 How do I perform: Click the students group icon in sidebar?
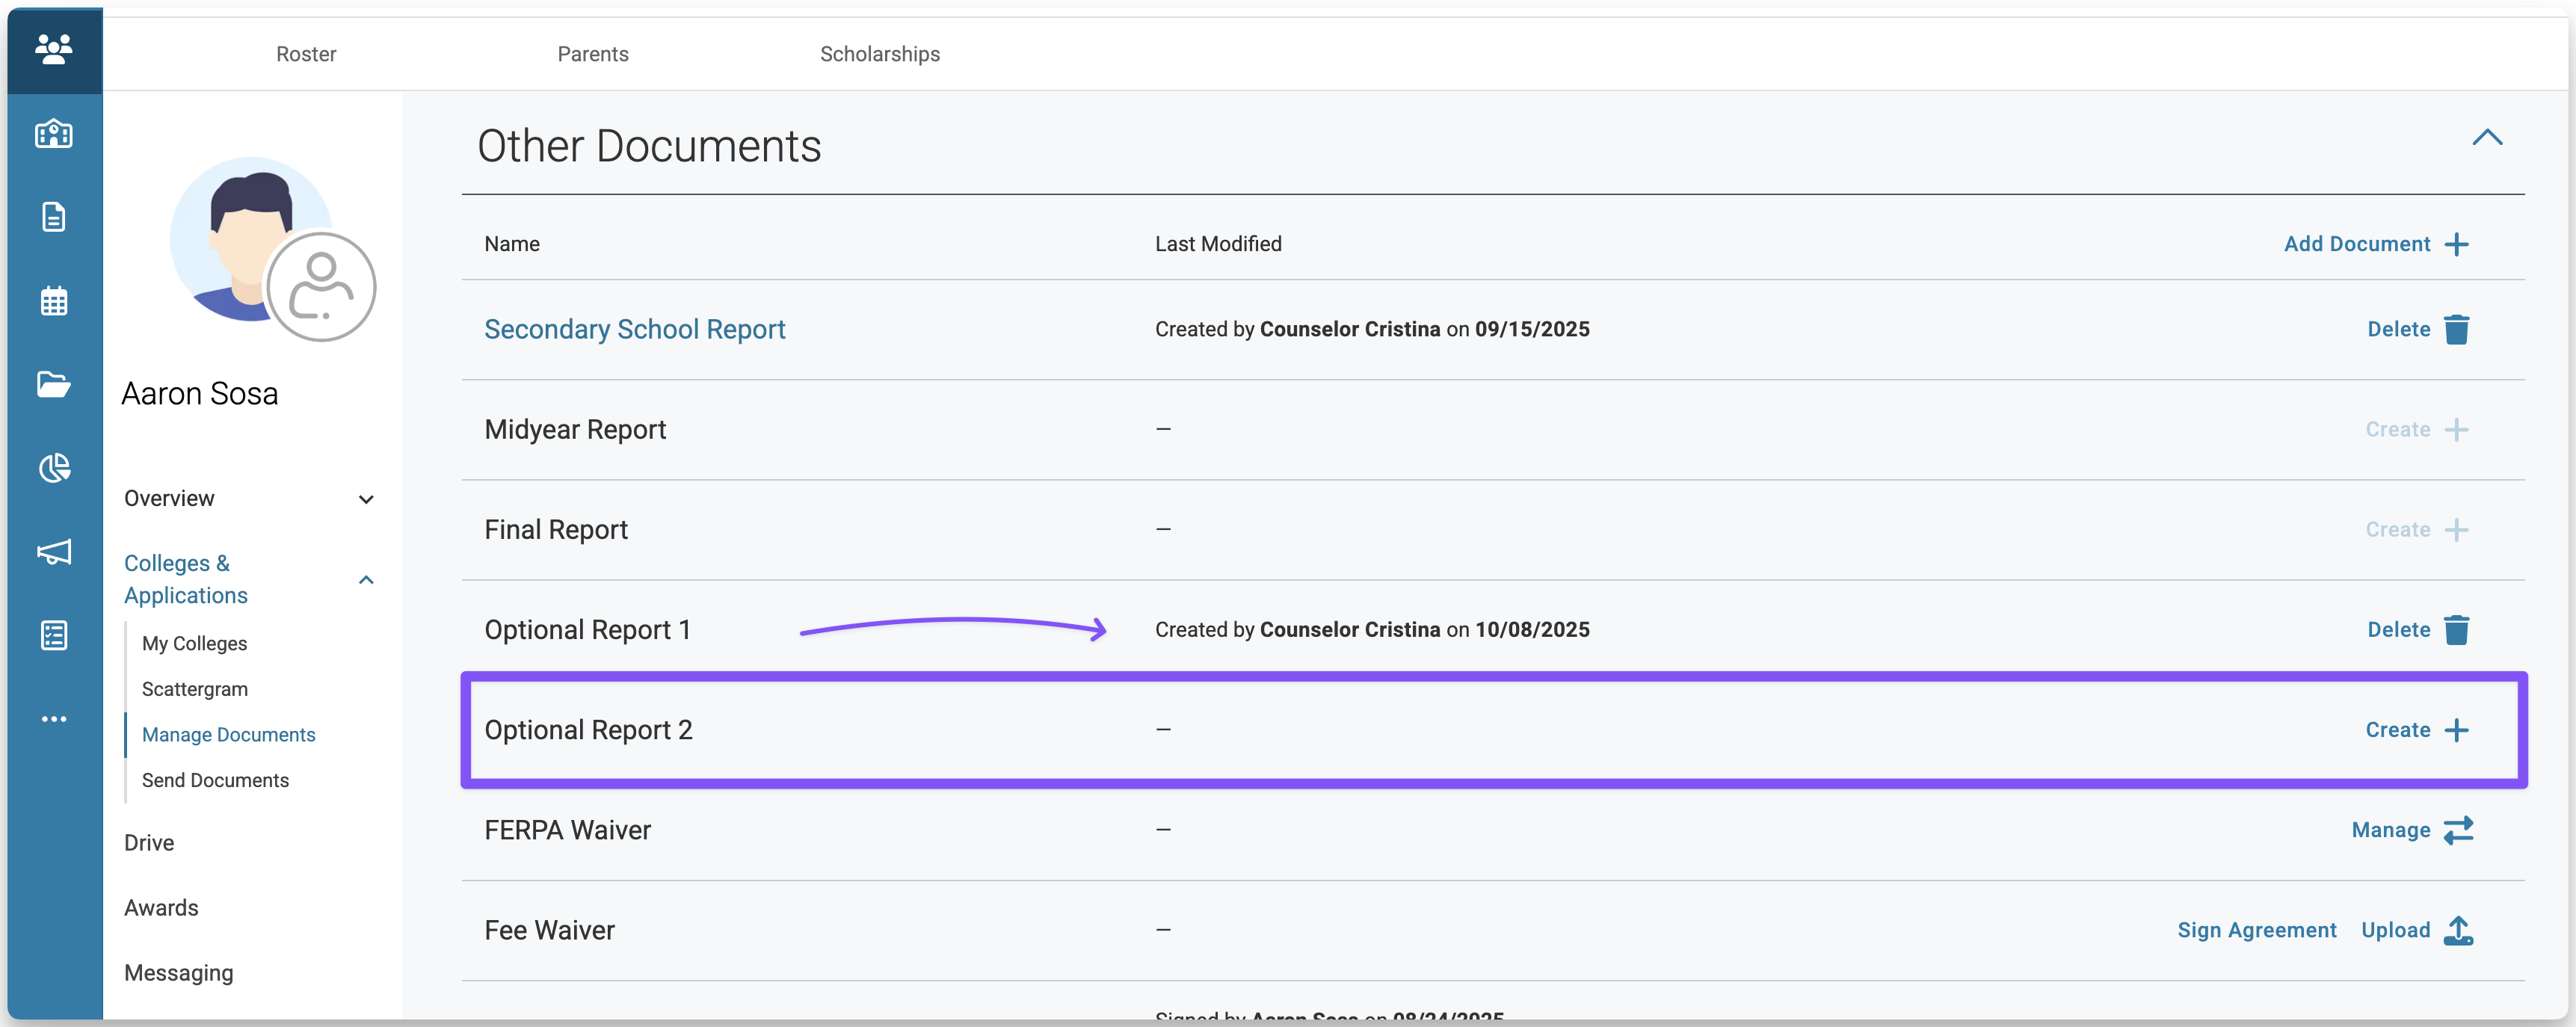(x=53, y=48)
